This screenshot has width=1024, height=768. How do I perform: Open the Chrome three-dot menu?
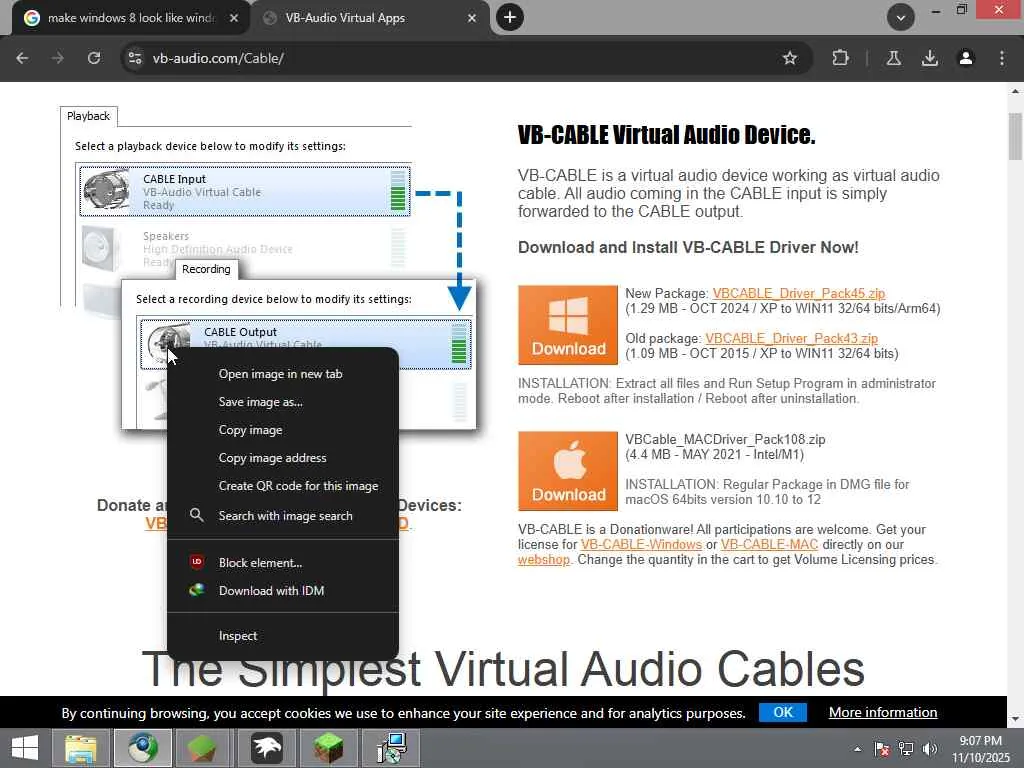[1002, 58]
